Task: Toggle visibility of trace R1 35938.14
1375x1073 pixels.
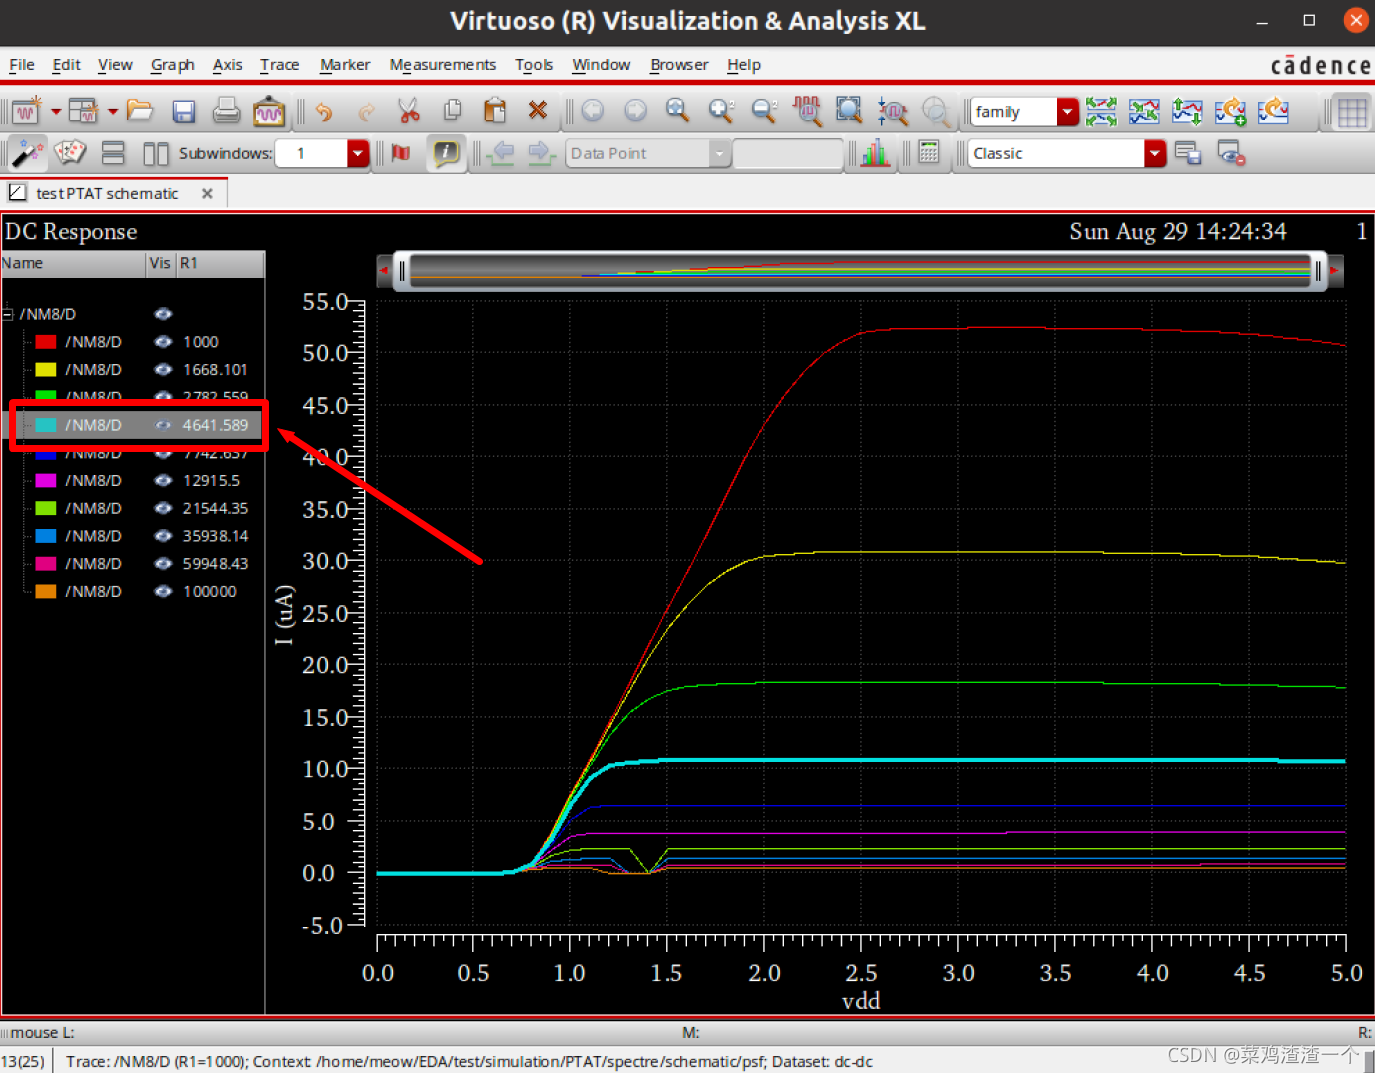Action: [163, 536]
